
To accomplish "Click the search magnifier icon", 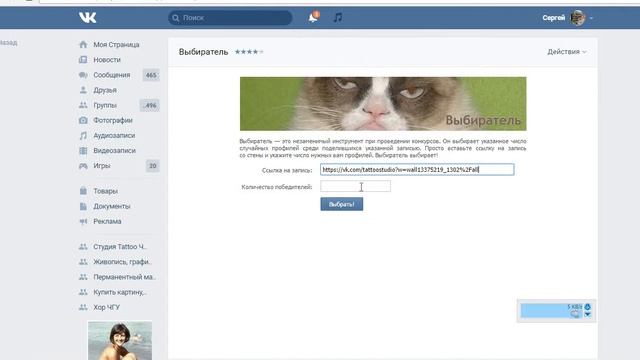I will [x=176, y=18].
